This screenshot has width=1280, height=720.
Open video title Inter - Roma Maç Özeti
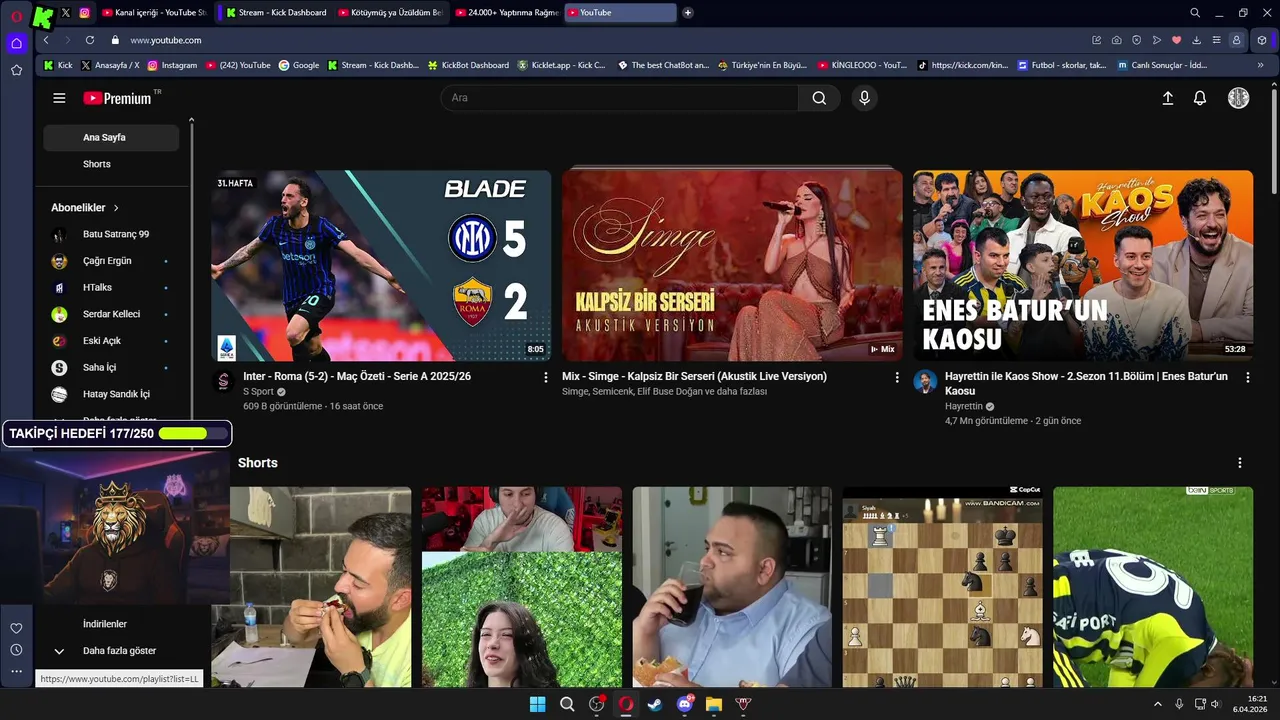tap(357, 377)
